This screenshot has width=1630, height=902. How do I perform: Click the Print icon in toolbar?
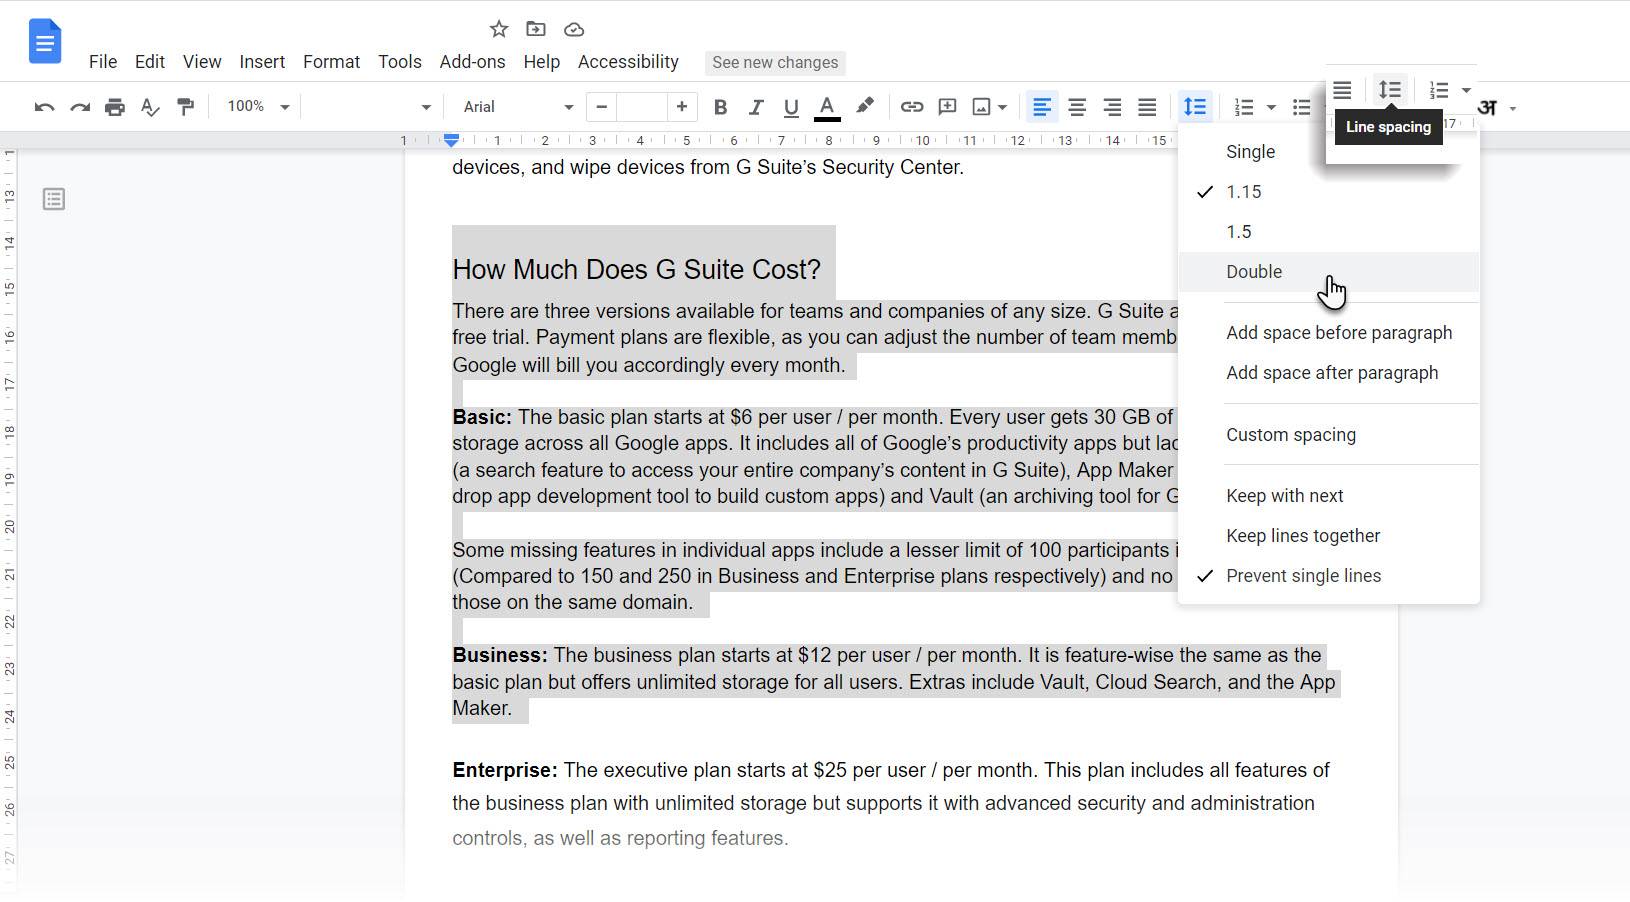115,107
